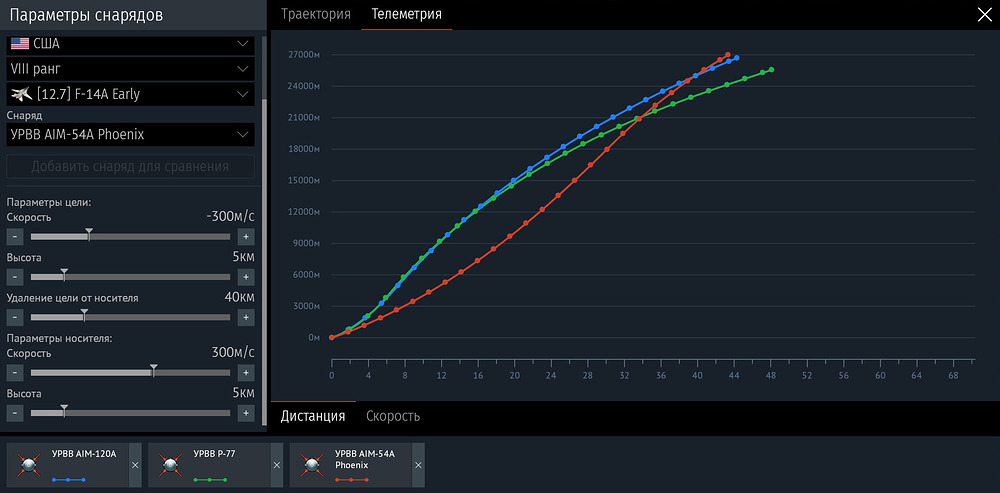This screenshot has height=493, width=1000.
Task: Increase target speed with plus button
Action: tap(246, 237)
